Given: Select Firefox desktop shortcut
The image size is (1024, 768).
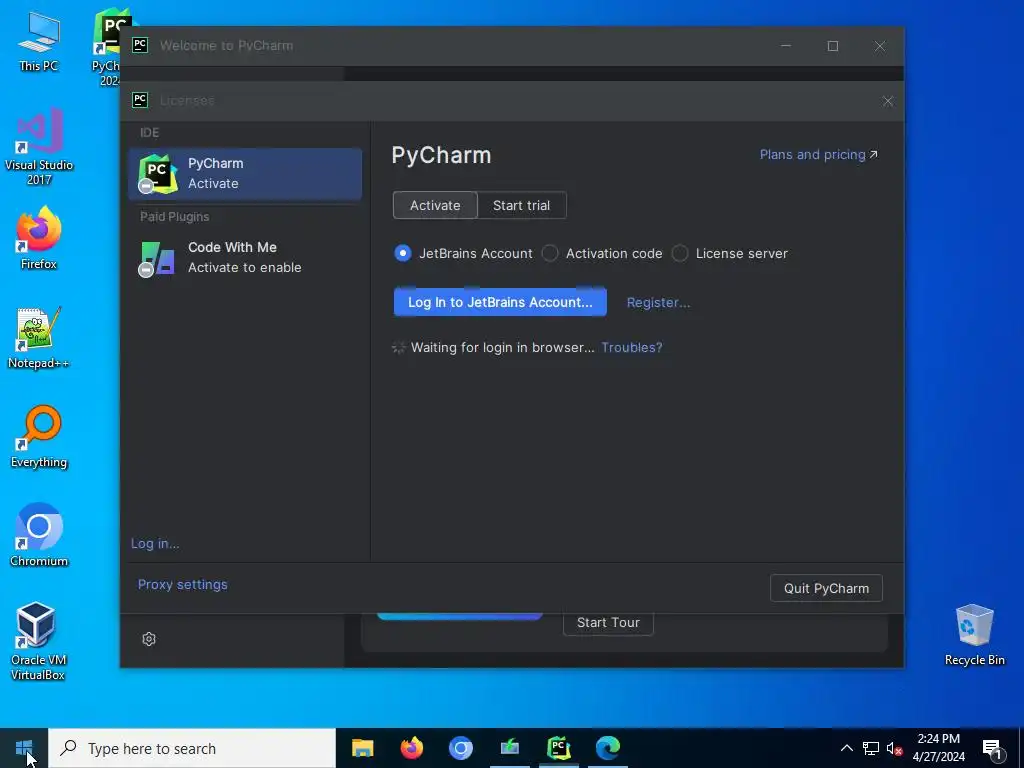Looking at the screenshot, I should 39,238.
